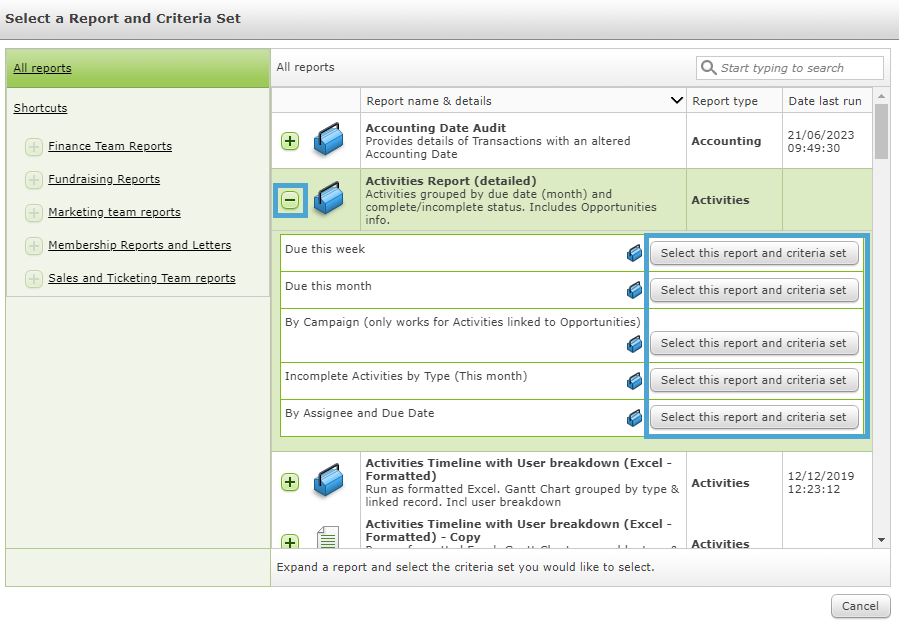Click the Due this week criteria name
The width and height of the screenshot is (899, 627).
325,249
